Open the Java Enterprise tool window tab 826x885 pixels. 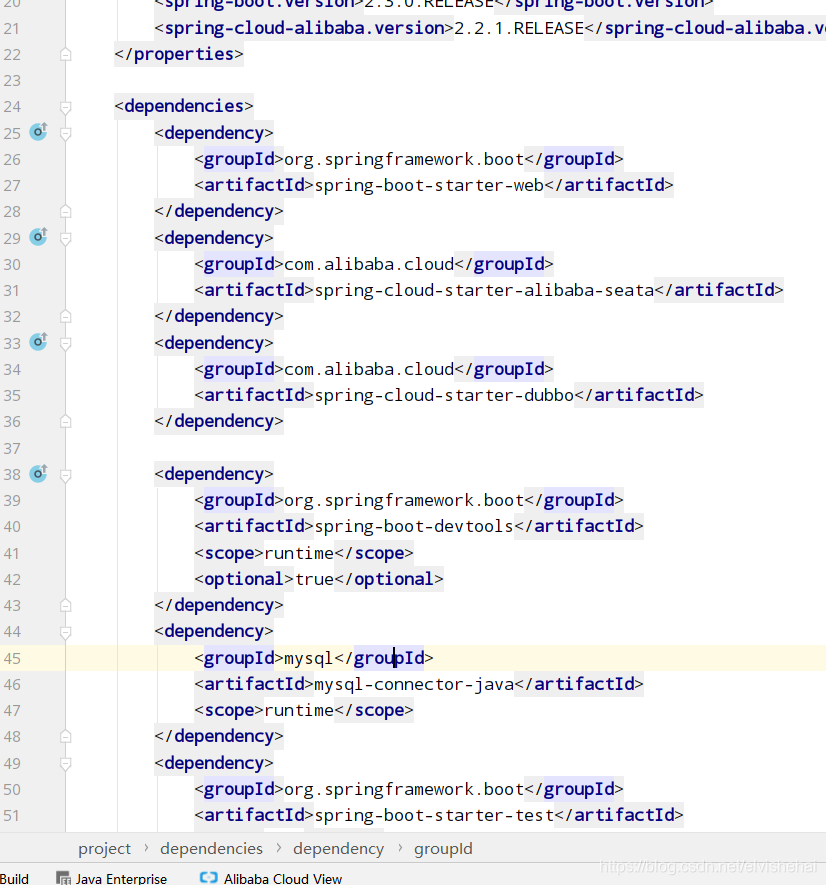coord(112,878)
